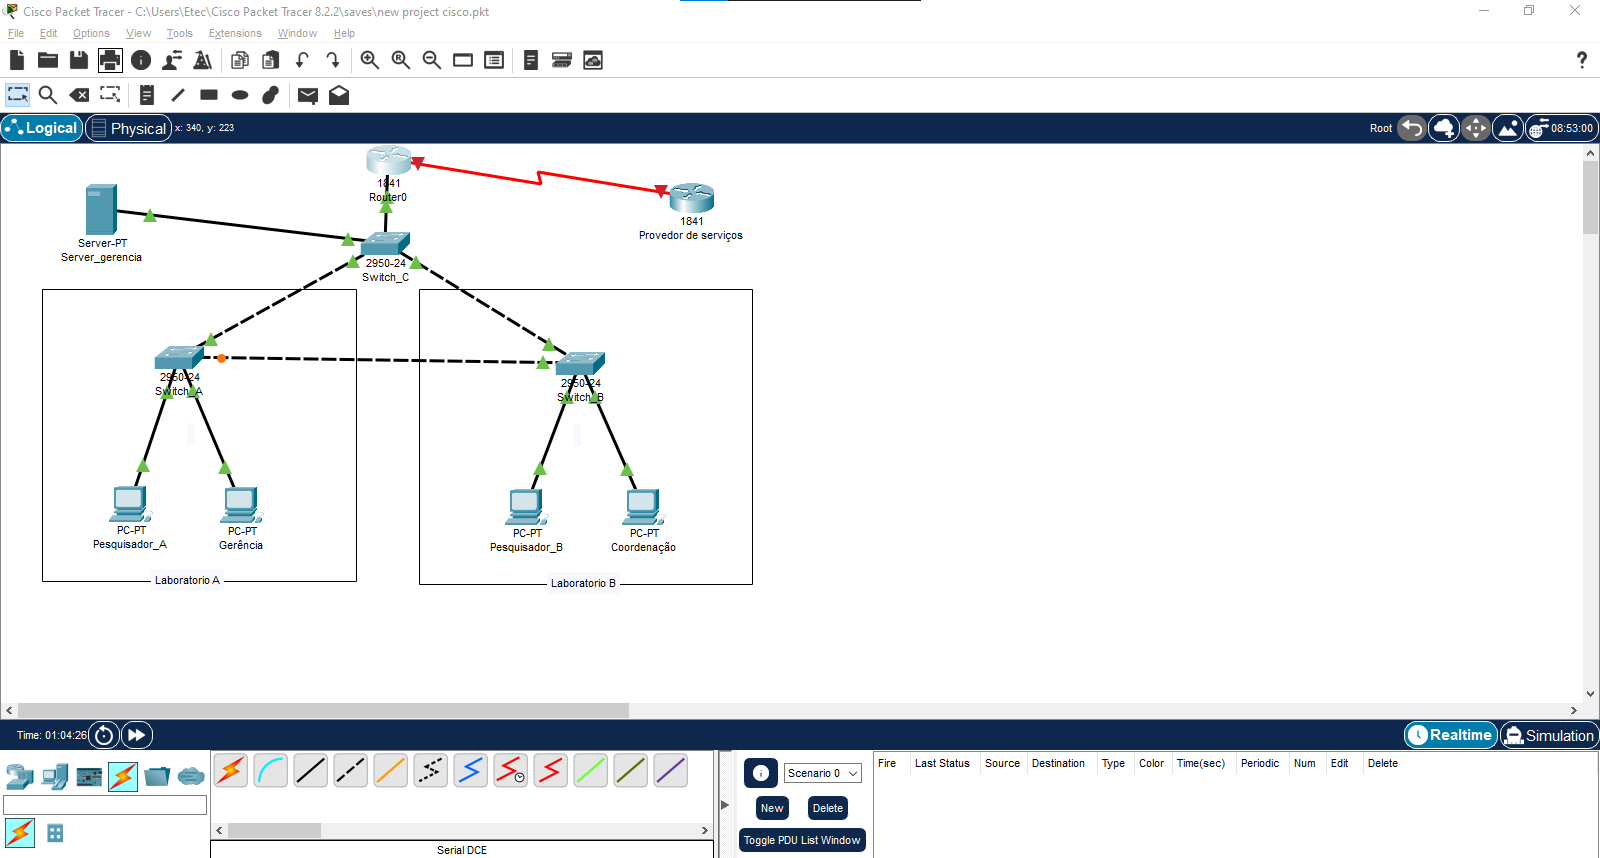Click the Print toolbar icon
This screenshot has height=858, width=1600.
(x=110, y=60)
